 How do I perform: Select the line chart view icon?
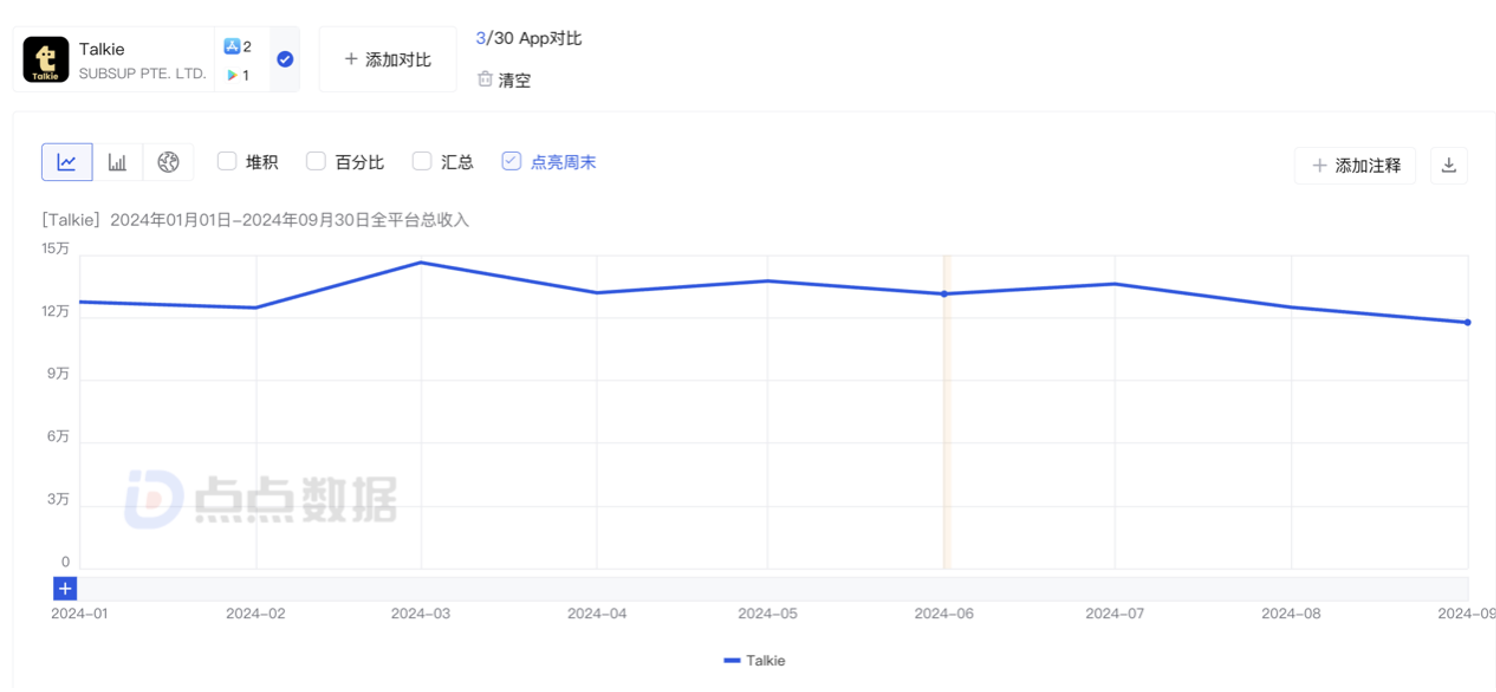(x=67, y=162)
